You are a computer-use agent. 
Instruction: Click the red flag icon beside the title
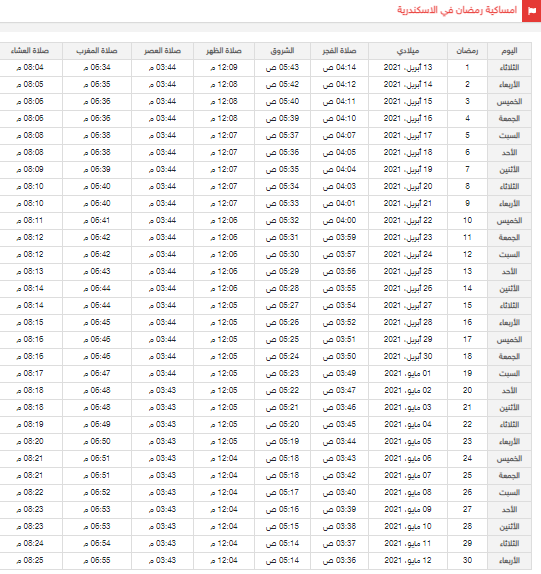click(531, 11)
